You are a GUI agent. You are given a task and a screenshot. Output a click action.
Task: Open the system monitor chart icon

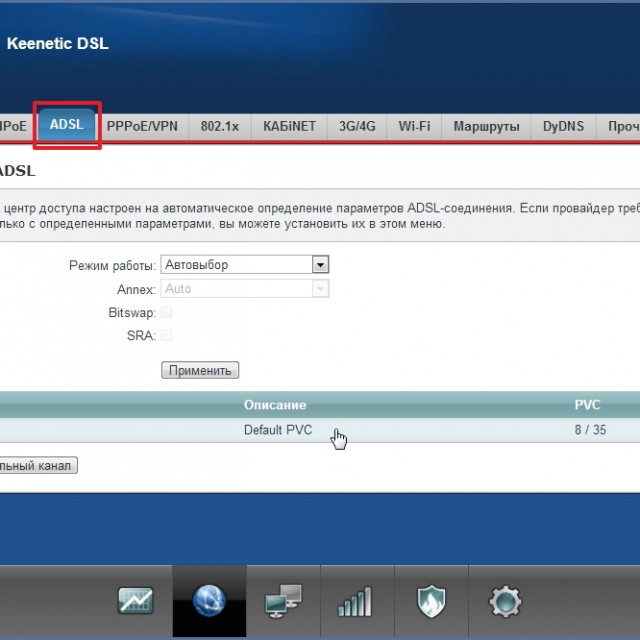pos(136,600)
